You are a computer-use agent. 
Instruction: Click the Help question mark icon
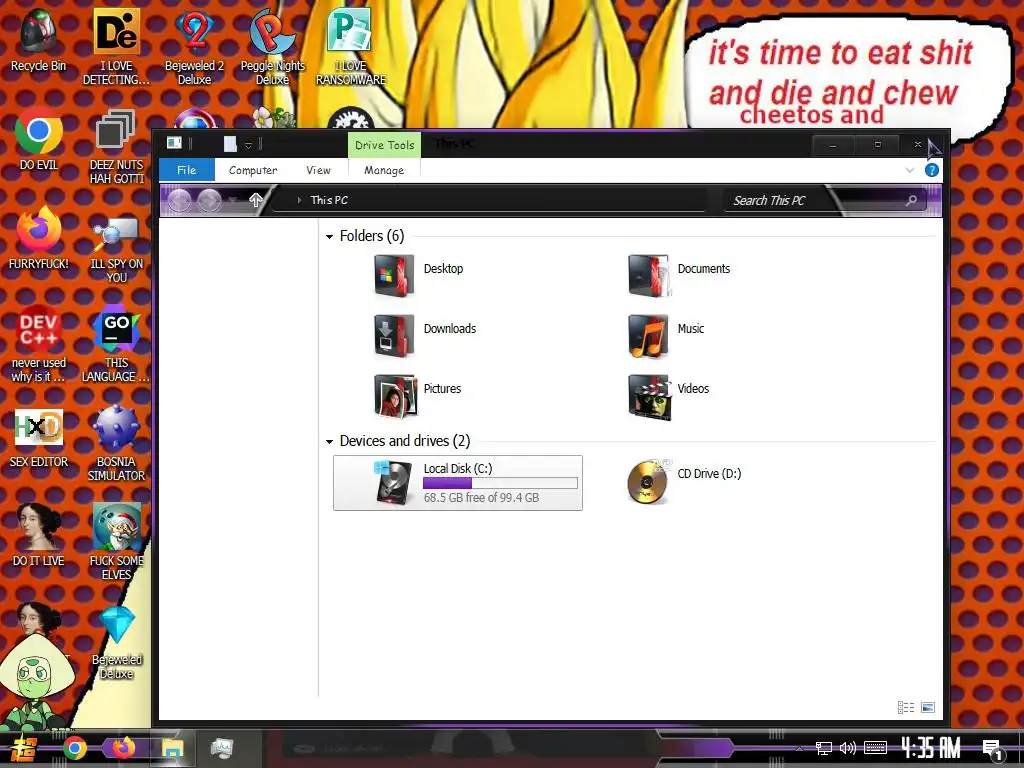tap(932, 170)
